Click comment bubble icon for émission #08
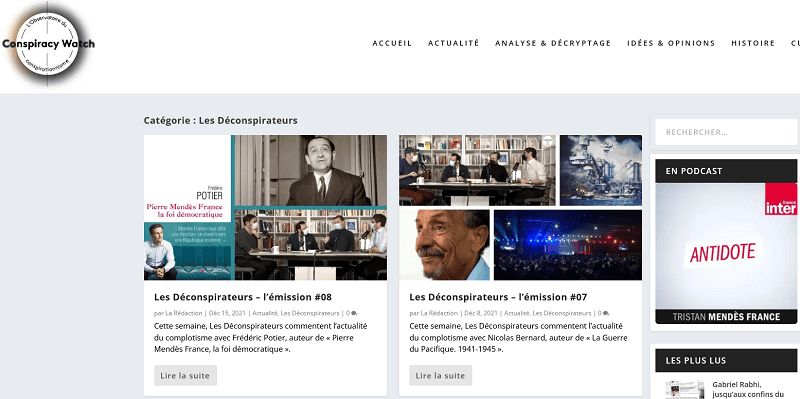This screenshot has height=399, width=800. 354,313
